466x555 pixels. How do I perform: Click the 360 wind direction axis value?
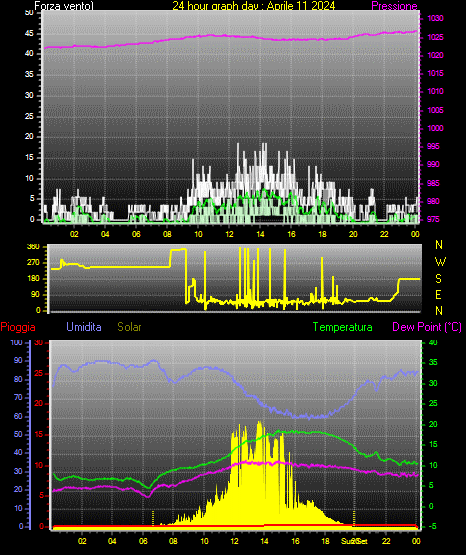point(33,247)
